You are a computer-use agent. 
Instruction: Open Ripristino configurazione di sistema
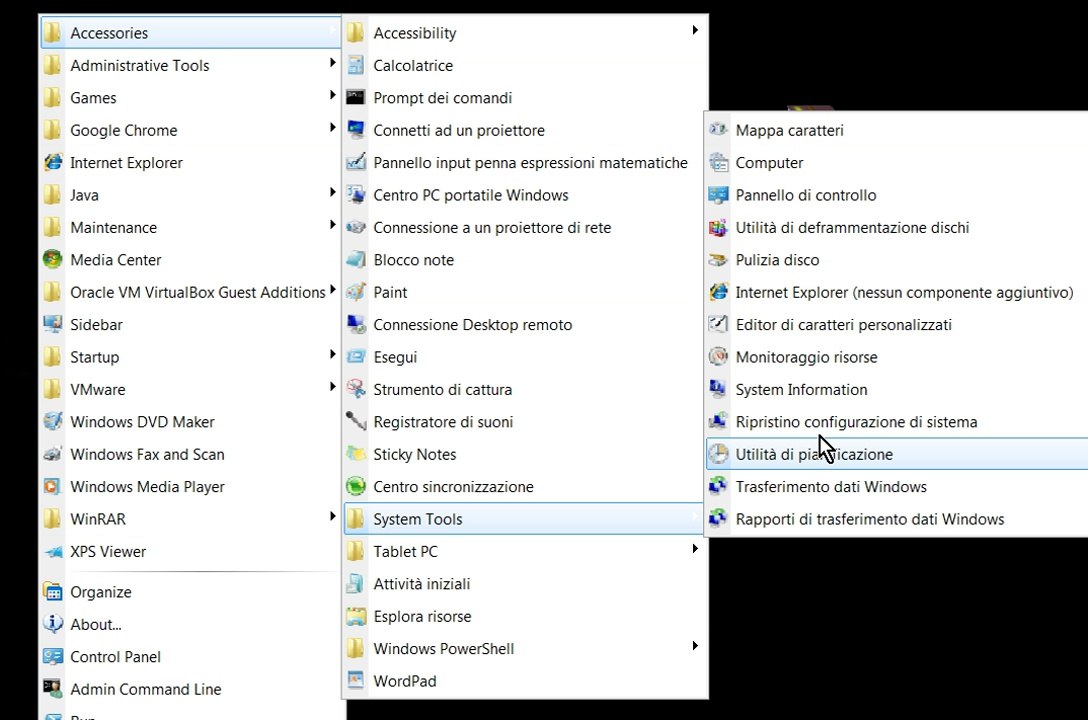point(897,422)
